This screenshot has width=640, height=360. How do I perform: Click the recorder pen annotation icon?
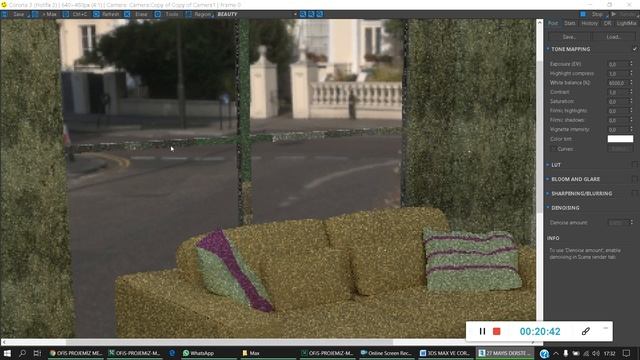[586, 331]
